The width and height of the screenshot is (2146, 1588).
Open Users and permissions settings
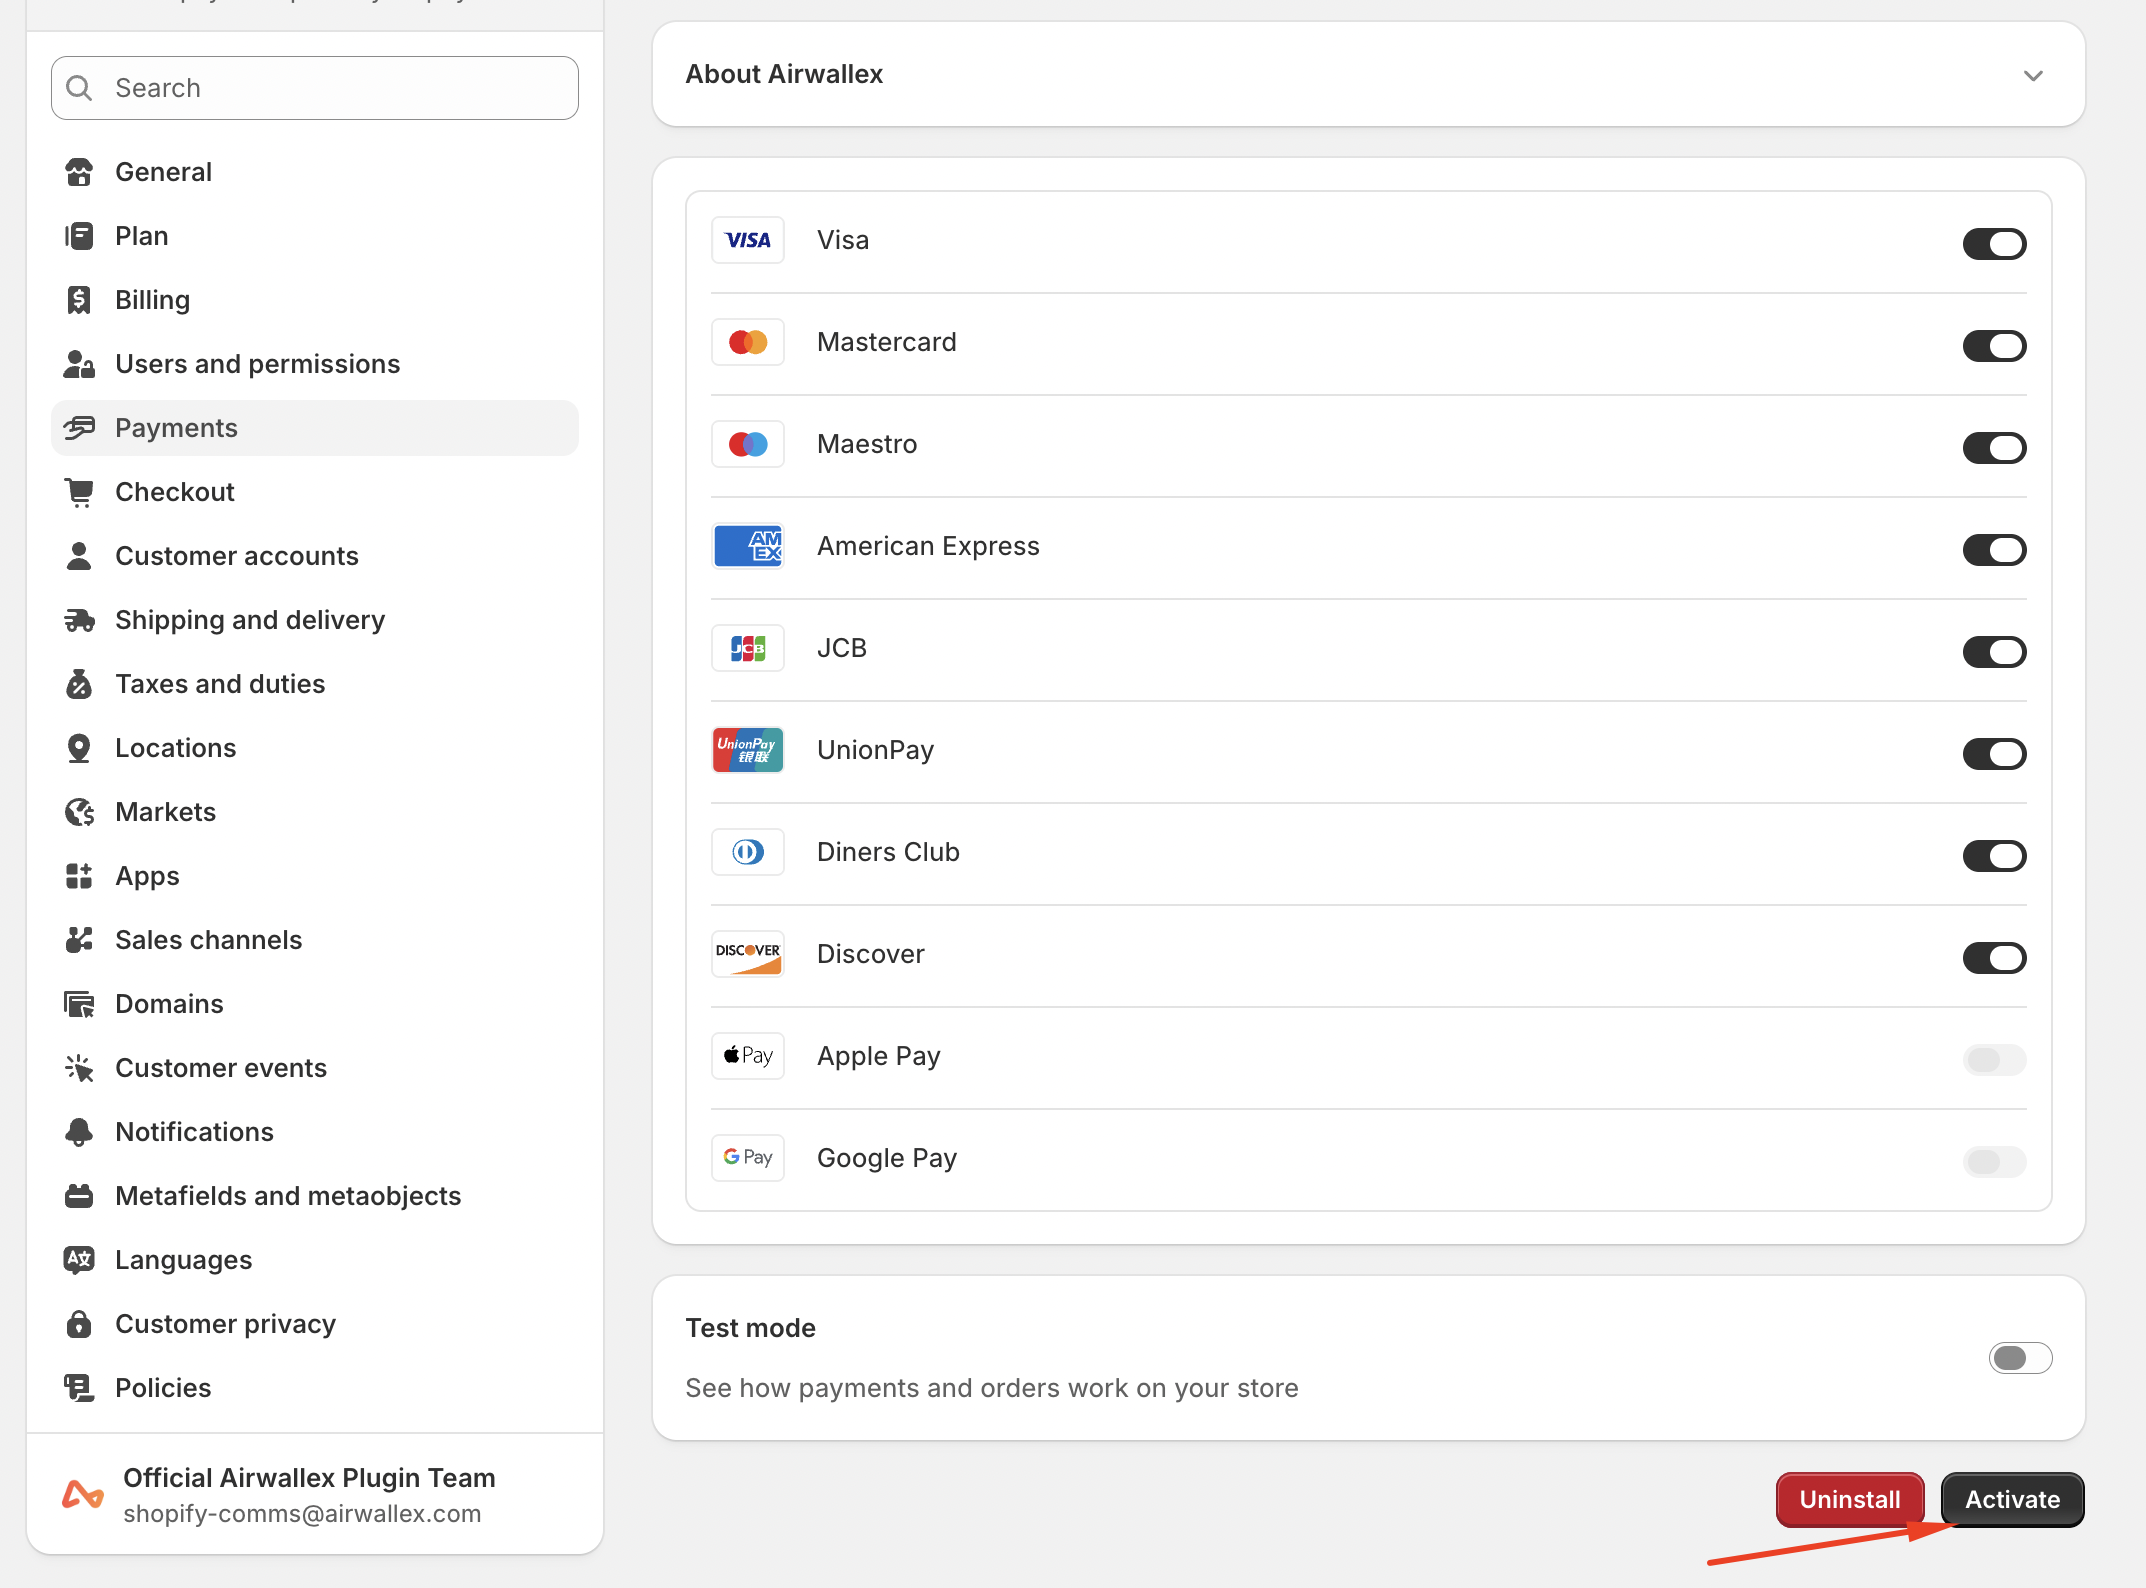[x=257, y=364]
